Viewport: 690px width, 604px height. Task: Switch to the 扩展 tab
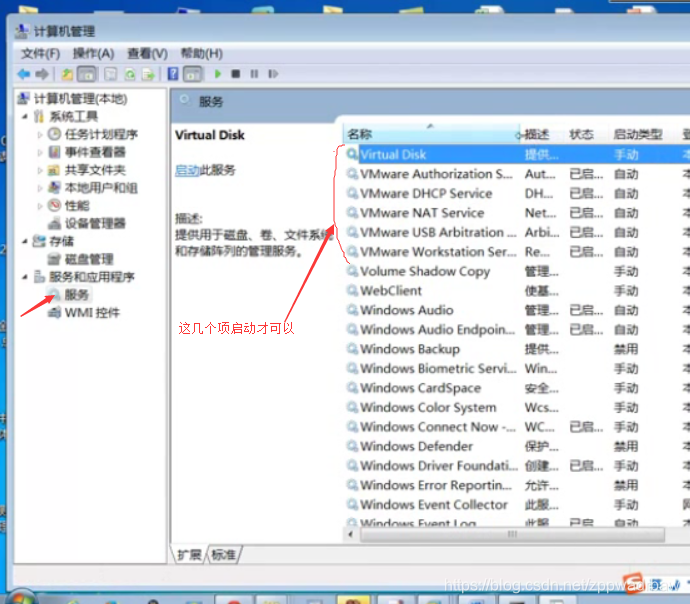point(189,555)
